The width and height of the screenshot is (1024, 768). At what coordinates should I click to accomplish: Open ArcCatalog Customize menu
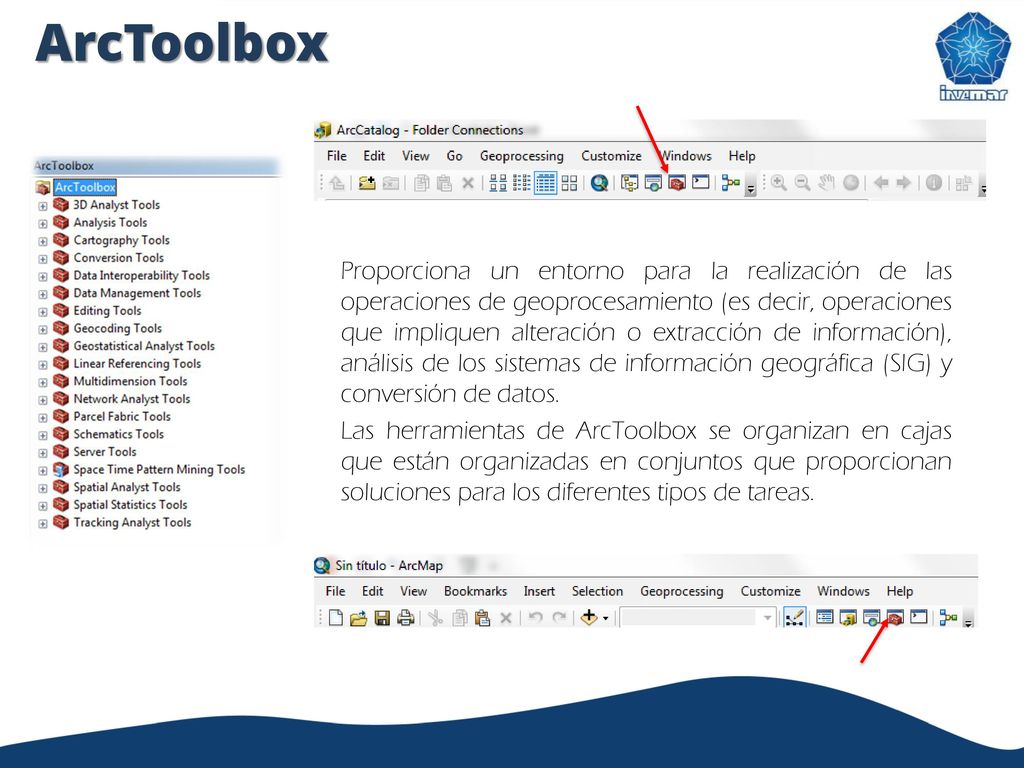[x=611, y=156]
